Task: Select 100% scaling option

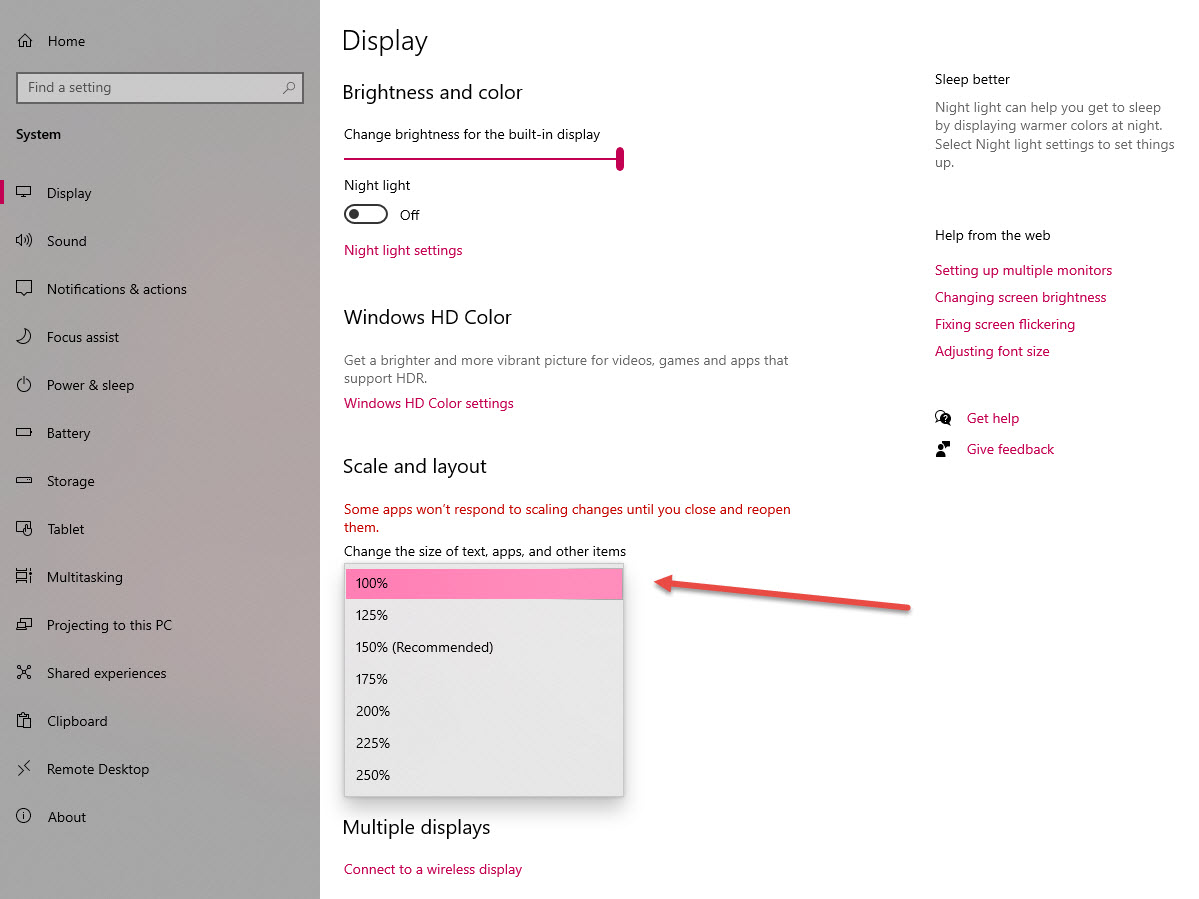Action: pyautogui.click(x=484, y=583)
